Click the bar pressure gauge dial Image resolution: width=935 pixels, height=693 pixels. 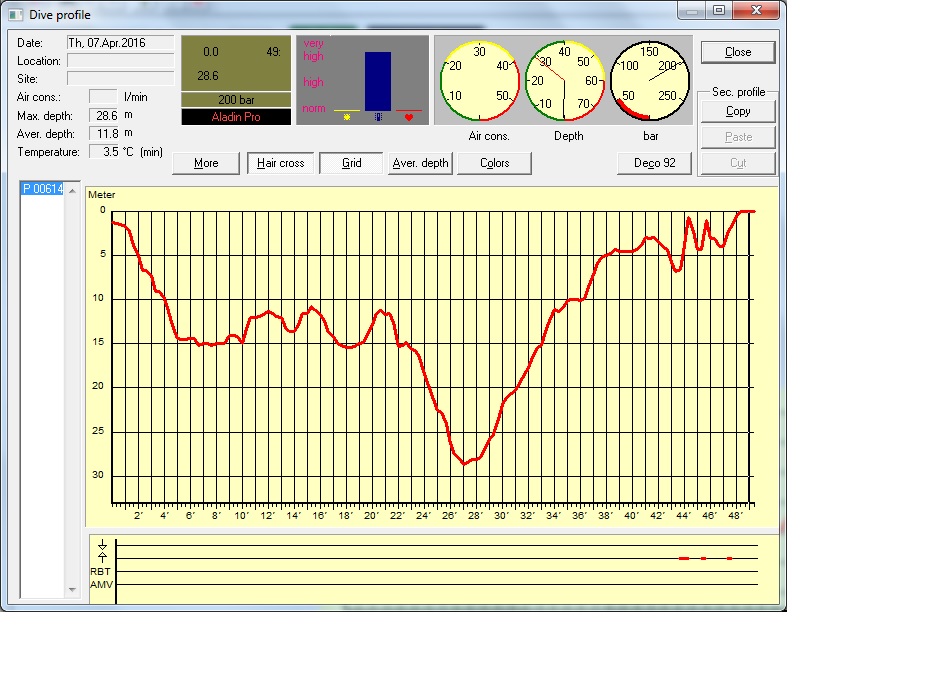point(650,81)
